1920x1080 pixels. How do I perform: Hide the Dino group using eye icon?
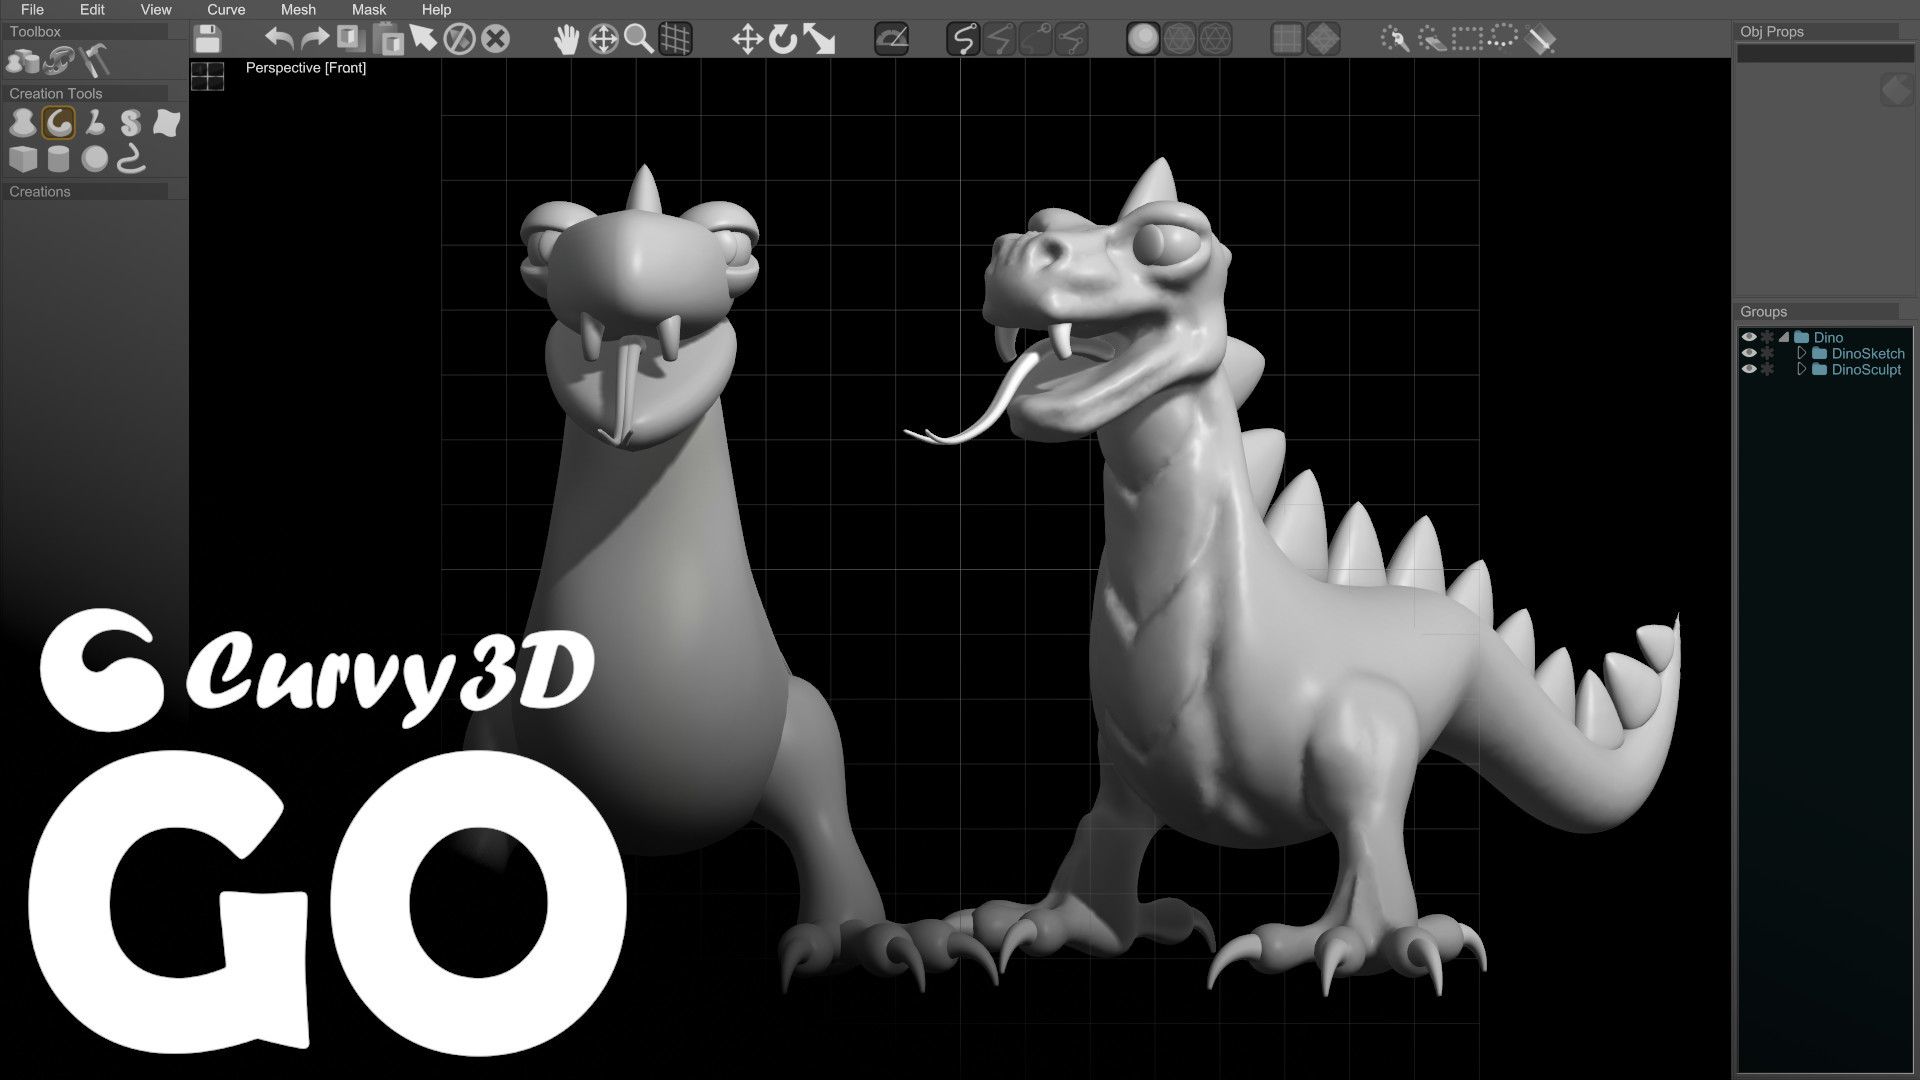tap(1749, 337)
